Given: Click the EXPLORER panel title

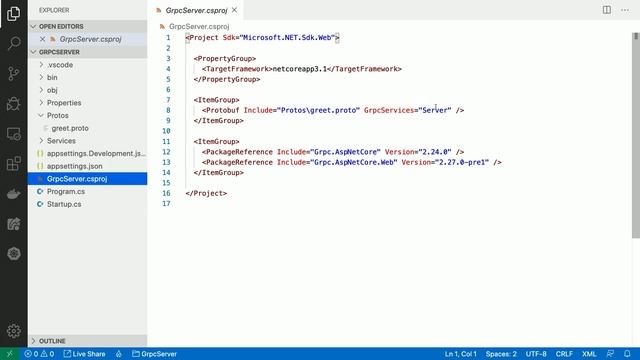Looking at the screenshot, I should point(54,10).
